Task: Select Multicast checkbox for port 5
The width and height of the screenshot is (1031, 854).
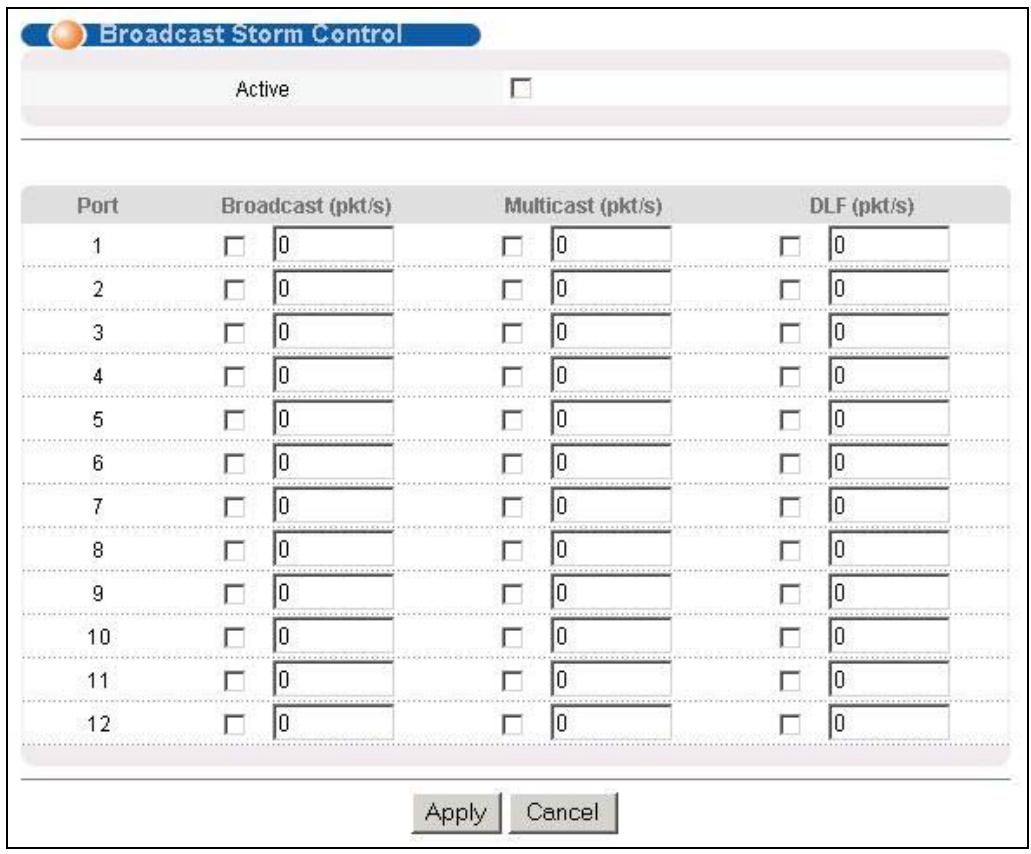Action: pyautogui.click(x=512, y=420)
